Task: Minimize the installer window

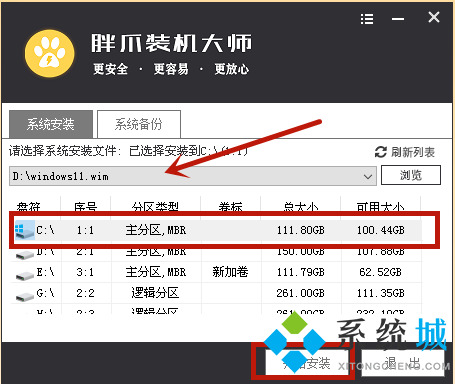Action: pyautogui.click(x=398, y=19)
